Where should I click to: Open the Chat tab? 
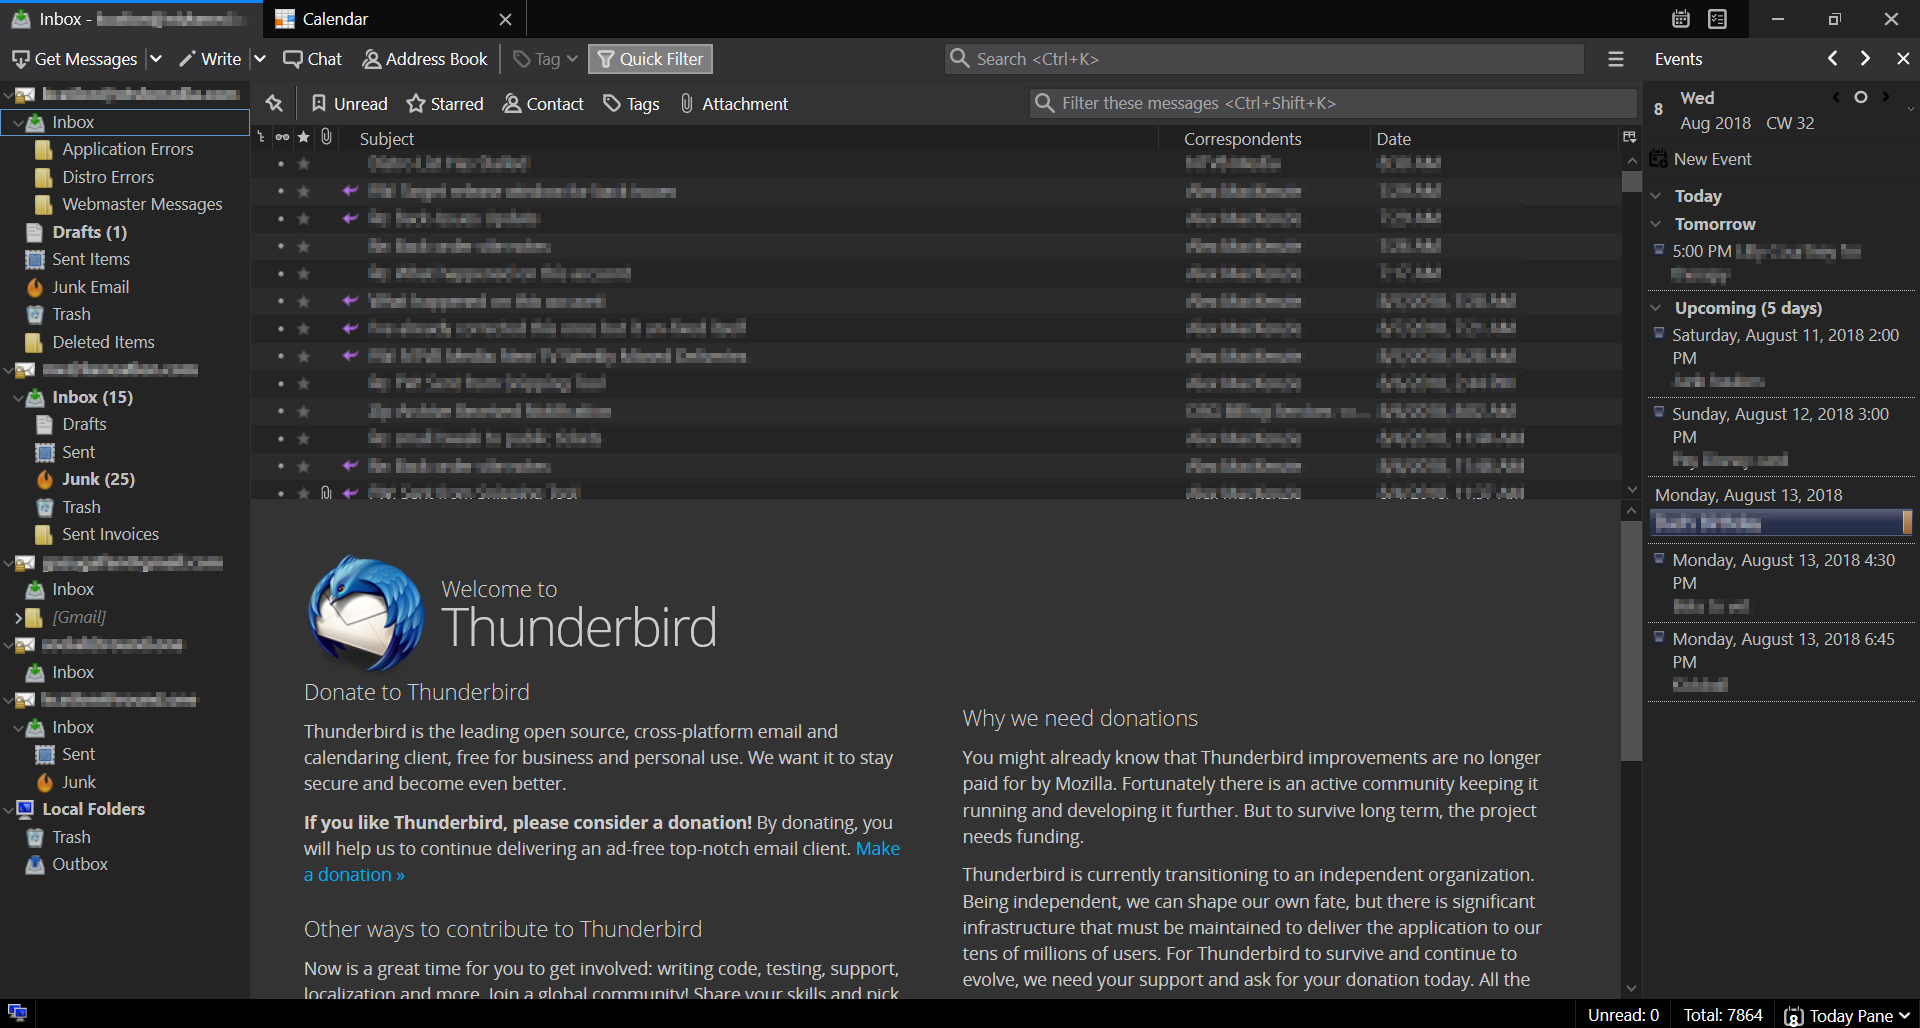coord(312,59)
